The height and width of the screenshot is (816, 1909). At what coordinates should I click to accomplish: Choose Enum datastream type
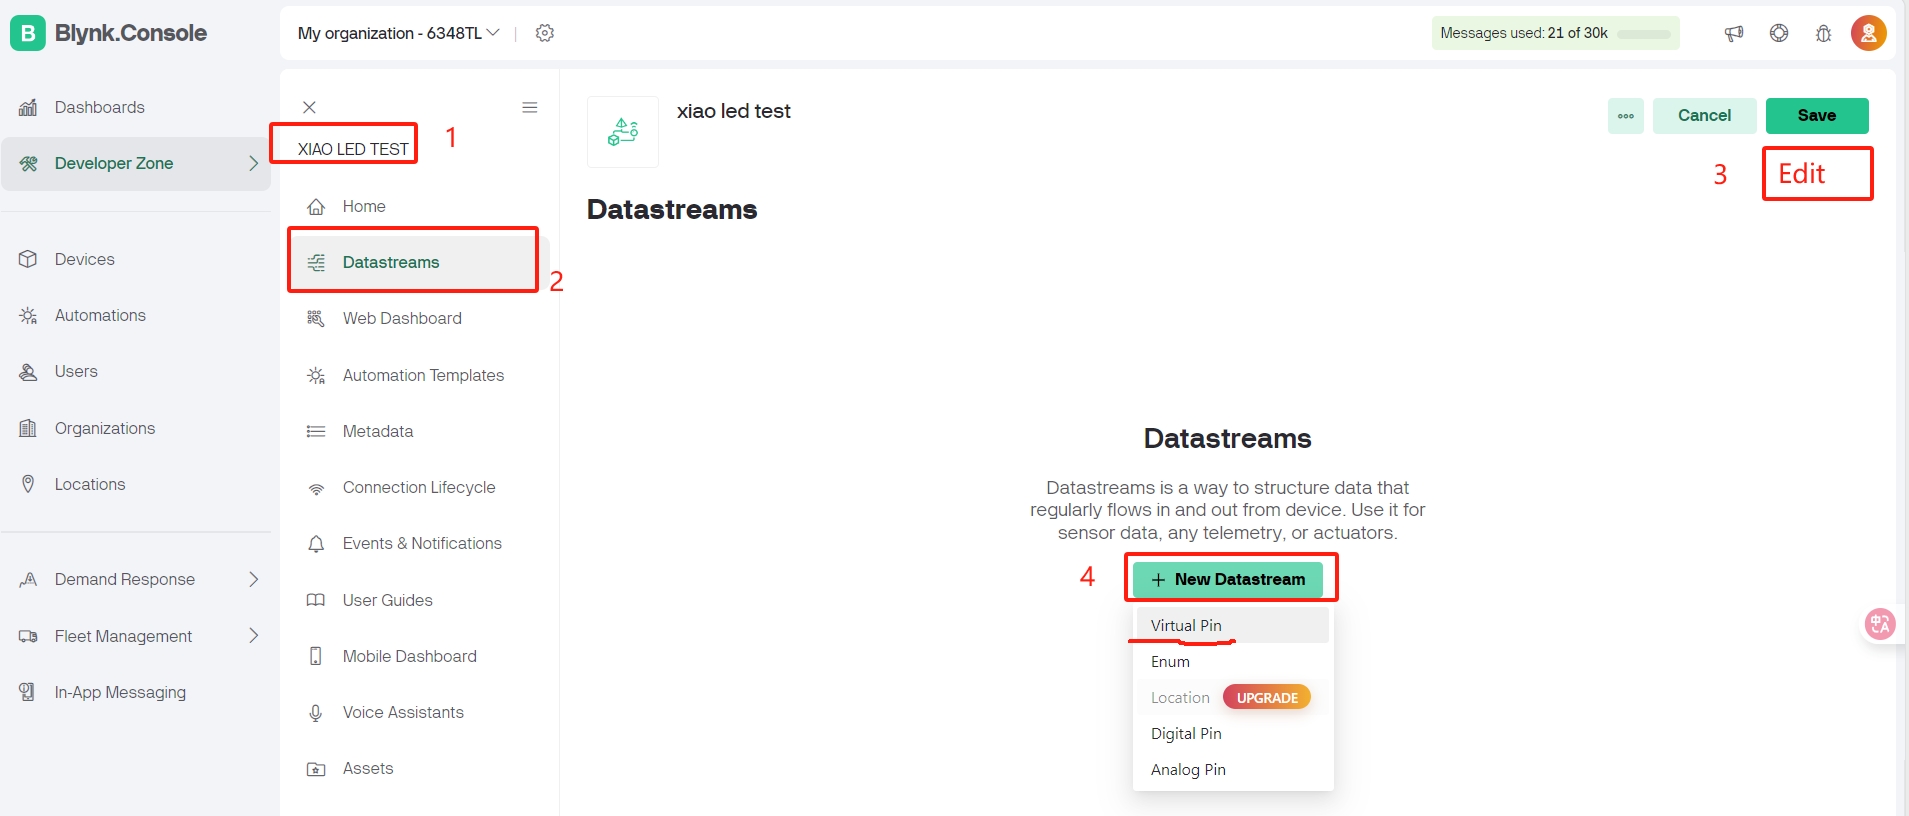click(x=1233, y=661)
